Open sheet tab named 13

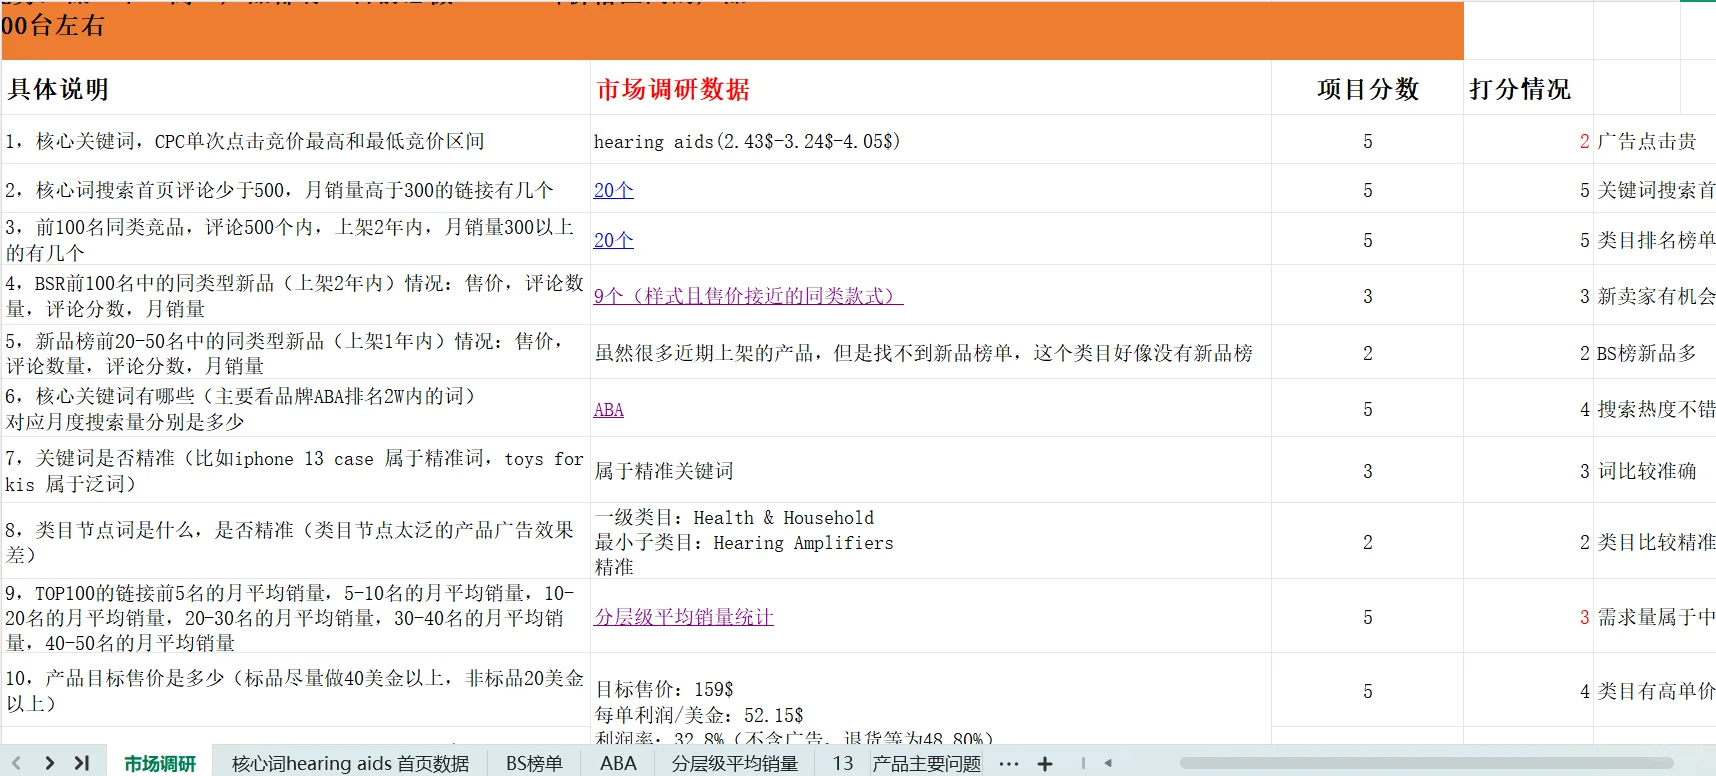(843, 763)
